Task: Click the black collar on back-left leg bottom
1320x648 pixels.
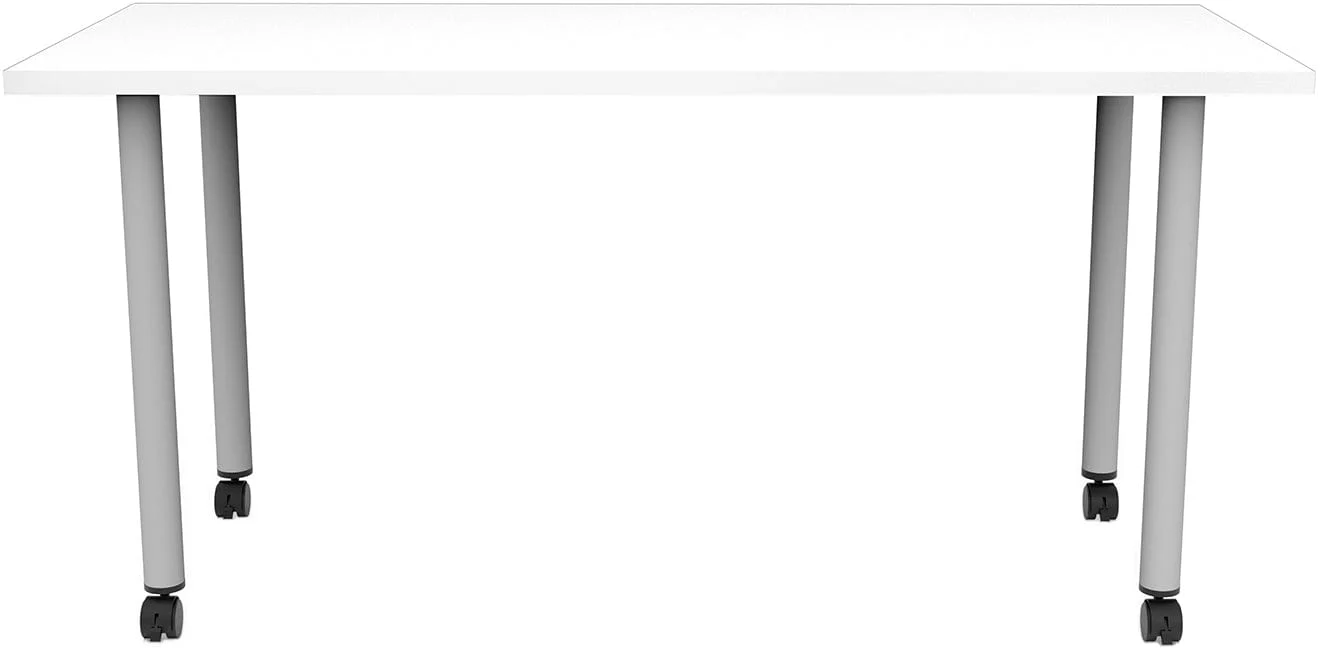Action: coord(235,474)
